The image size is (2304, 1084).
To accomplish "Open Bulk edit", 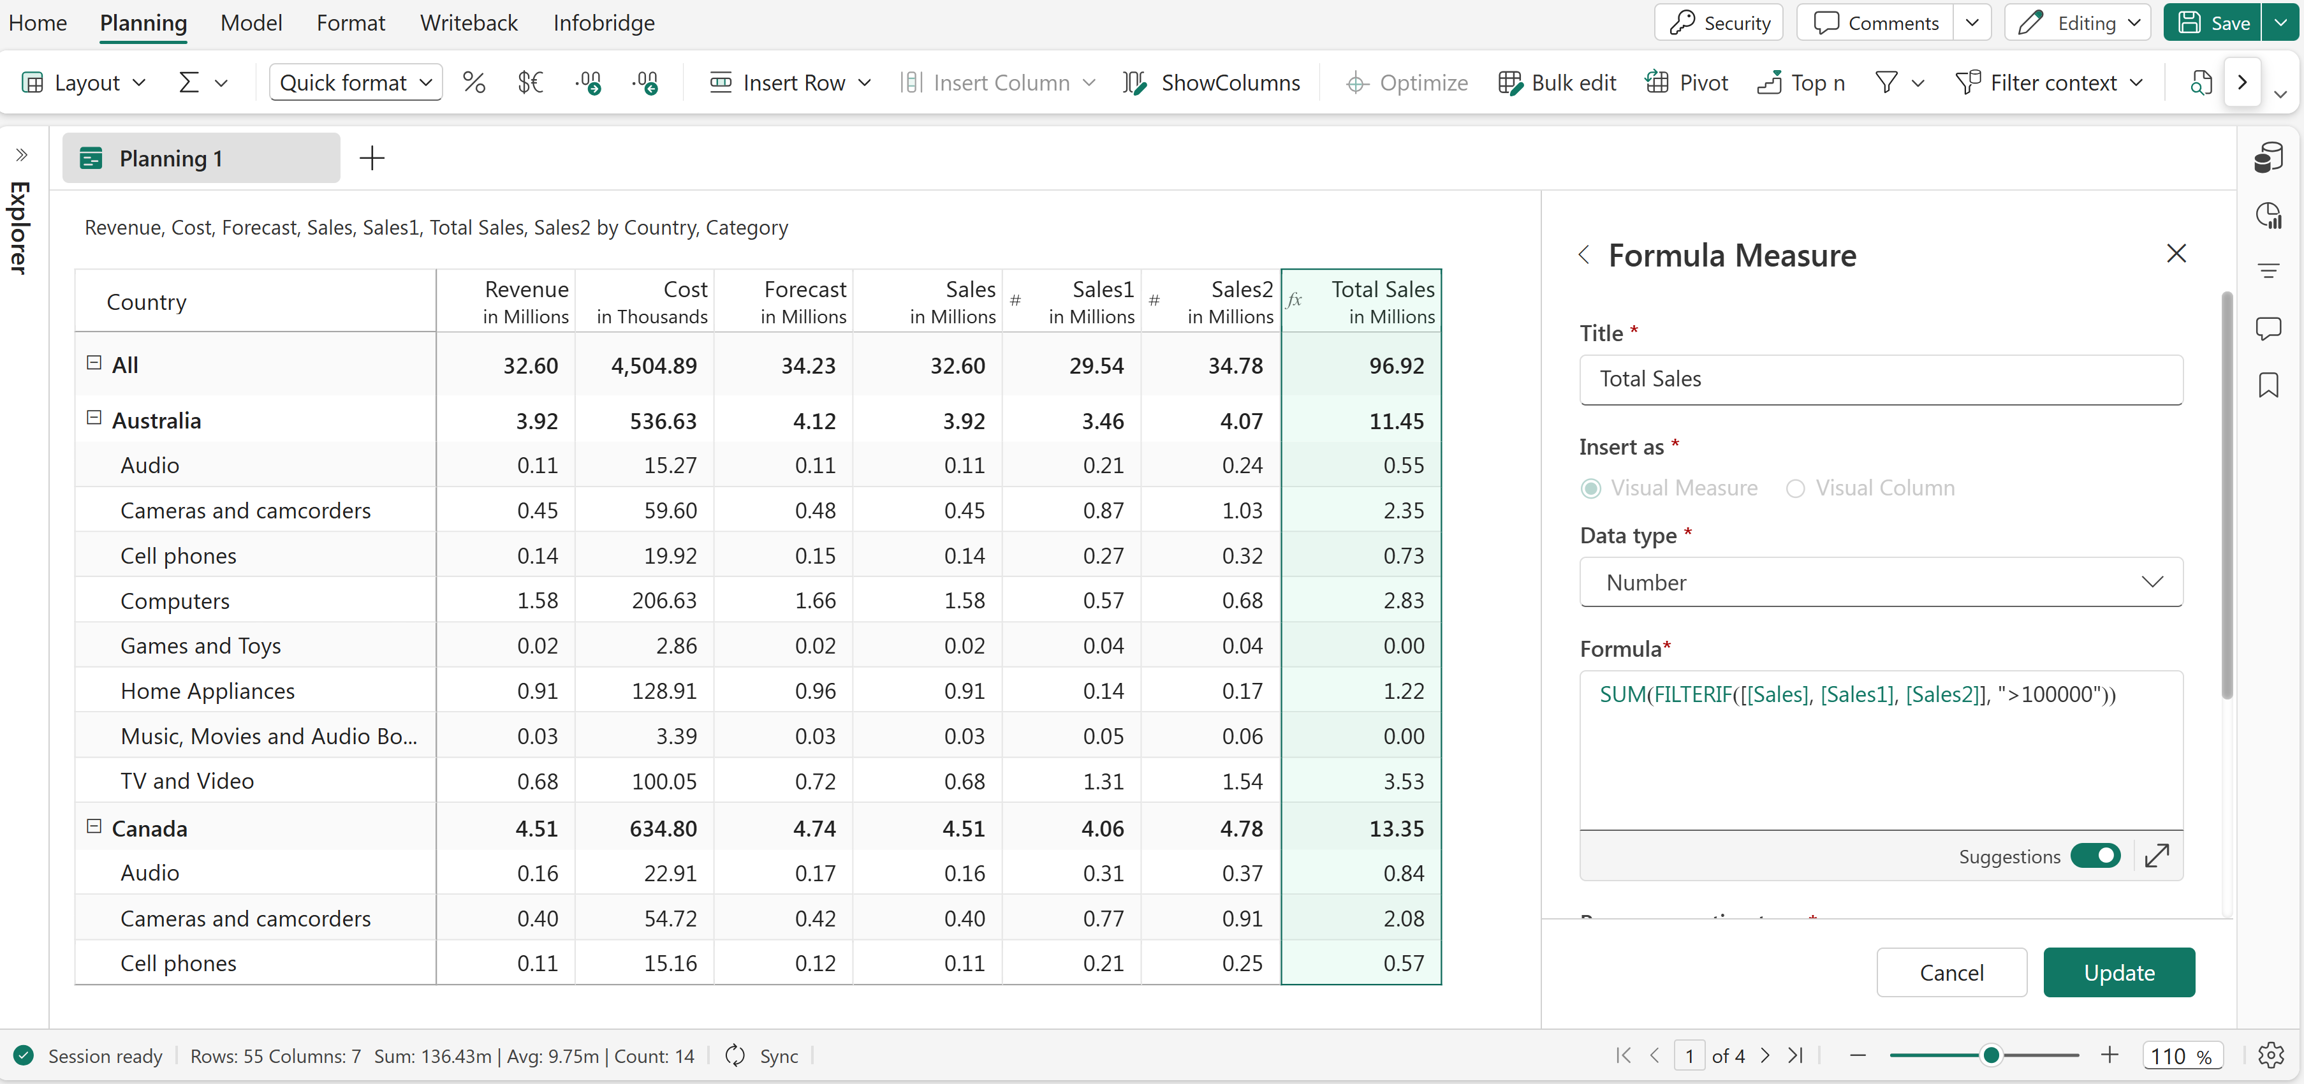I will (1557, 82).
